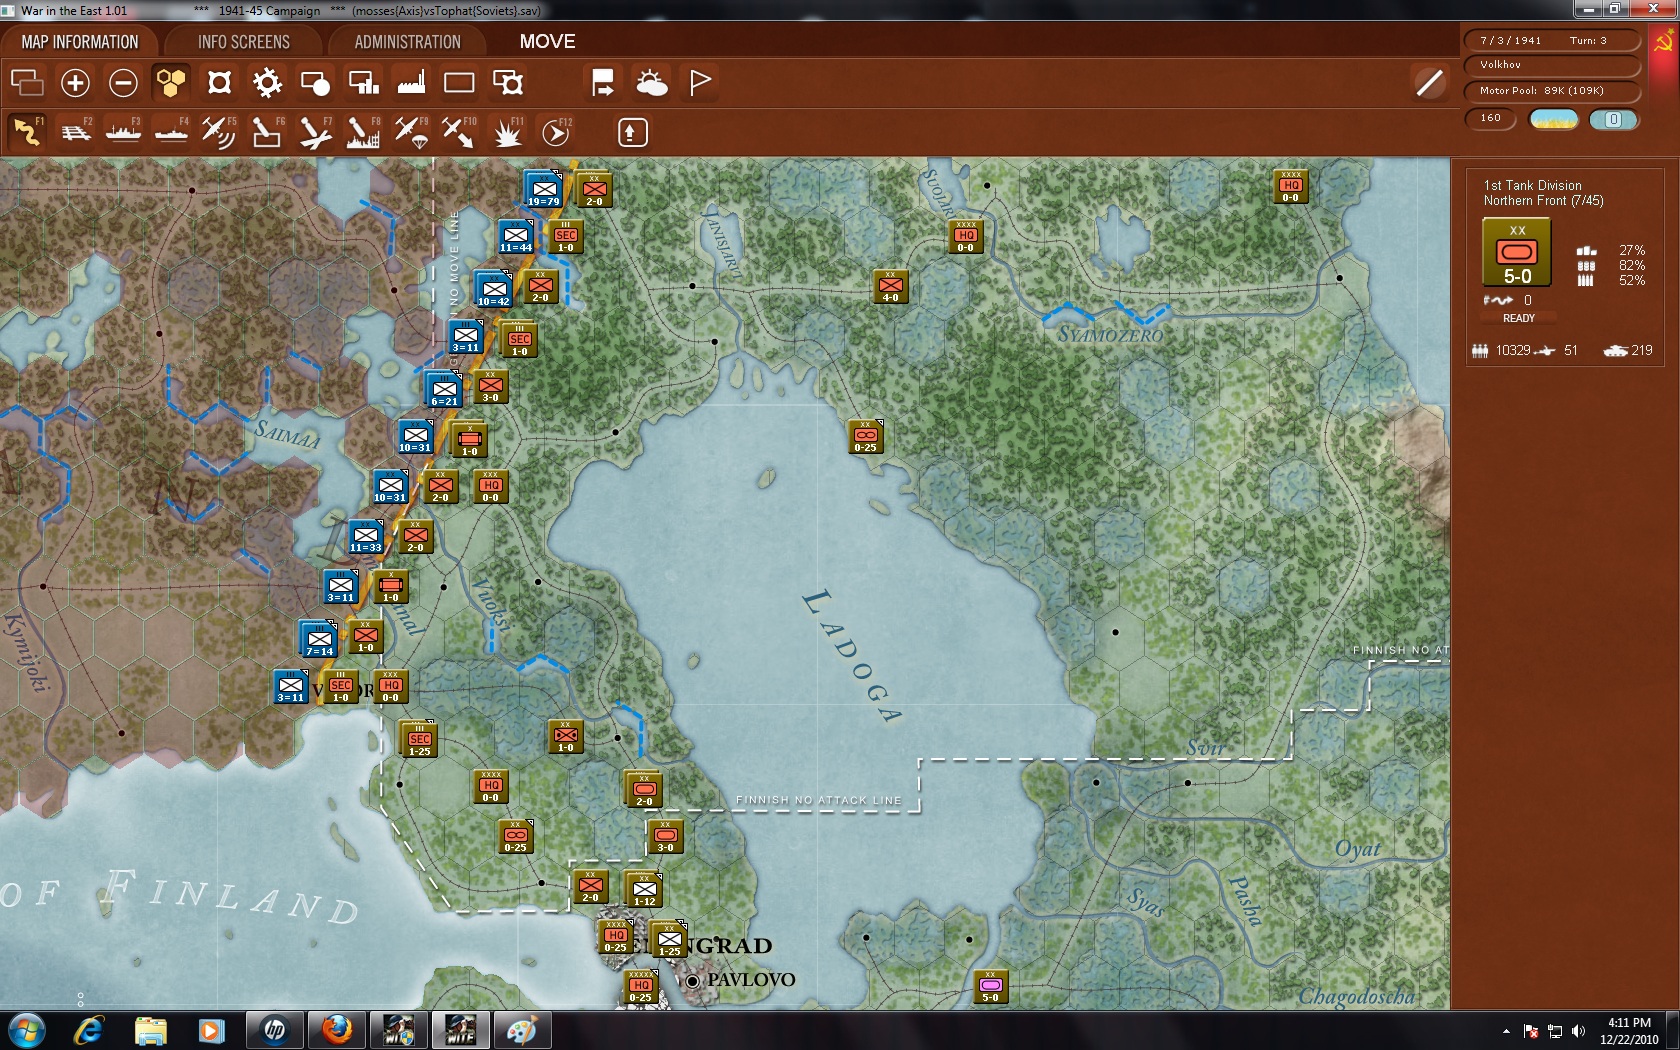The height and width of the screenshot is (1050, 1680).
Task: Click the empty rectangle icon in toolbar
Action: [459, 83]
